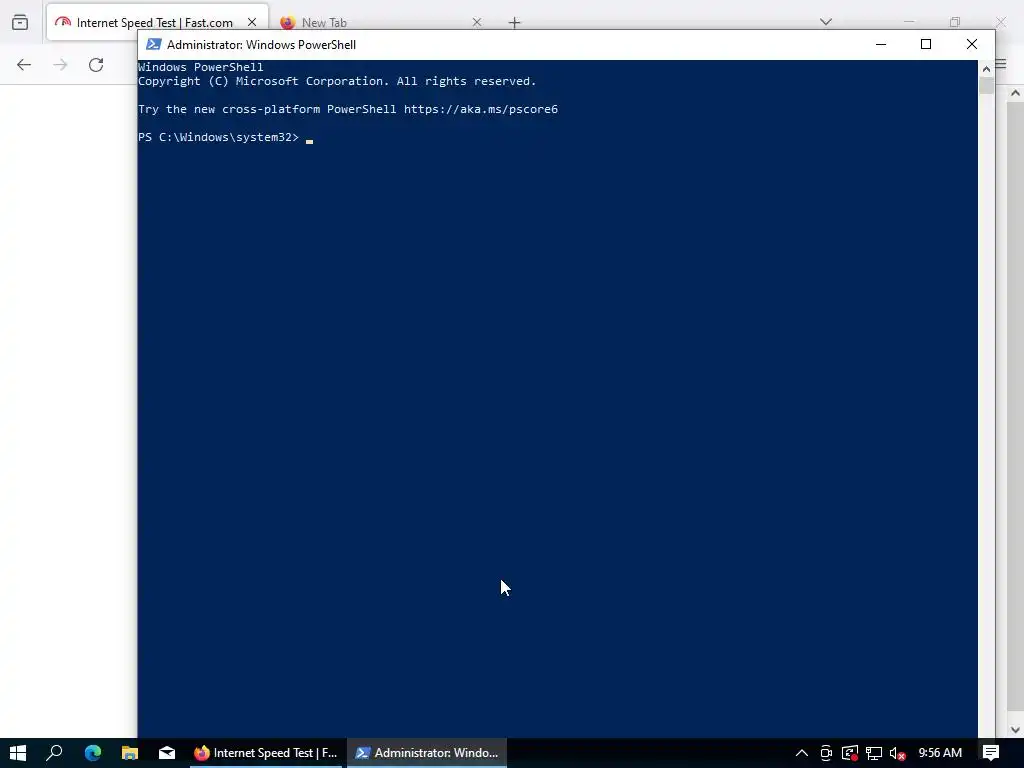This screenshot has height=768, width=1024.
Task: Open the clock showing 9:56 AM
Action: [x=940, y=753]
